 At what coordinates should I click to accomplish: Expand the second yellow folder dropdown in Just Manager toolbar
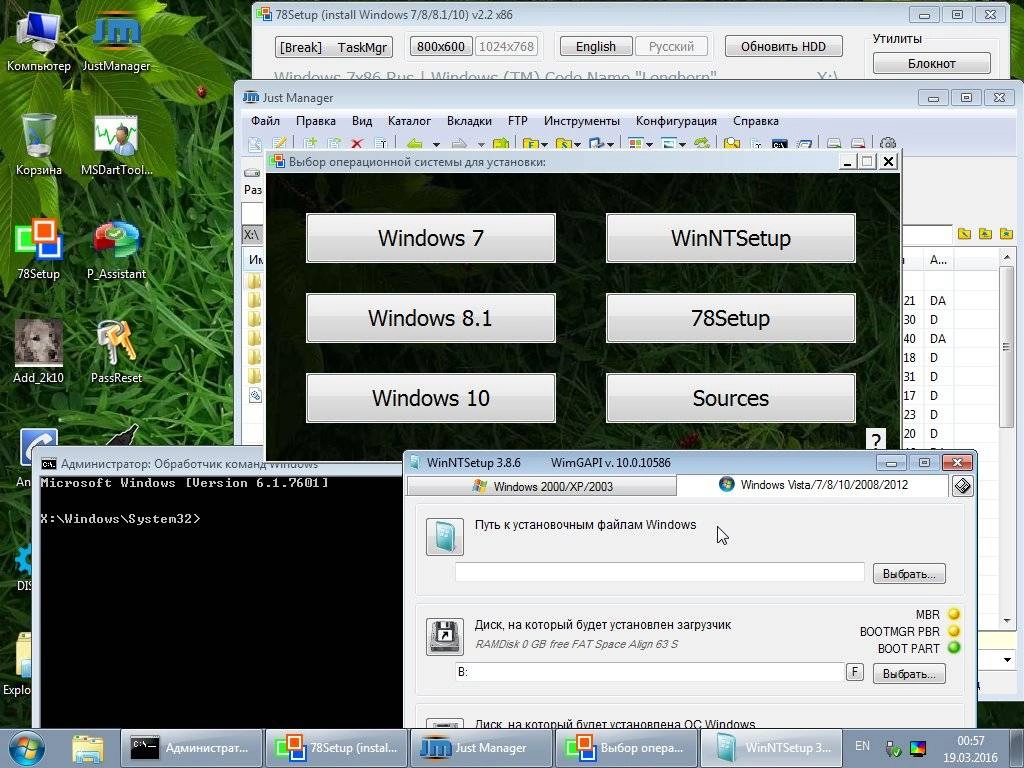(x=577, y=144)
